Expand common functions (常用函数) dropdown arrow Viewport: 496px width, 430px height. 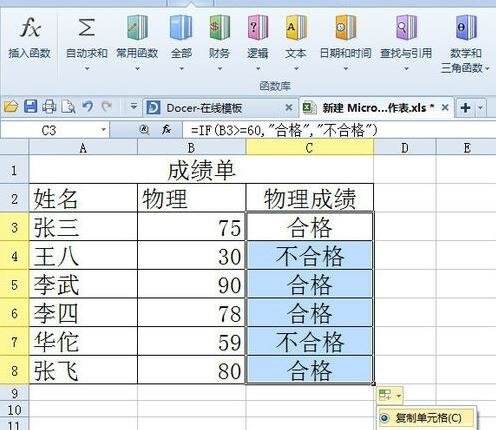pos(137,69)
